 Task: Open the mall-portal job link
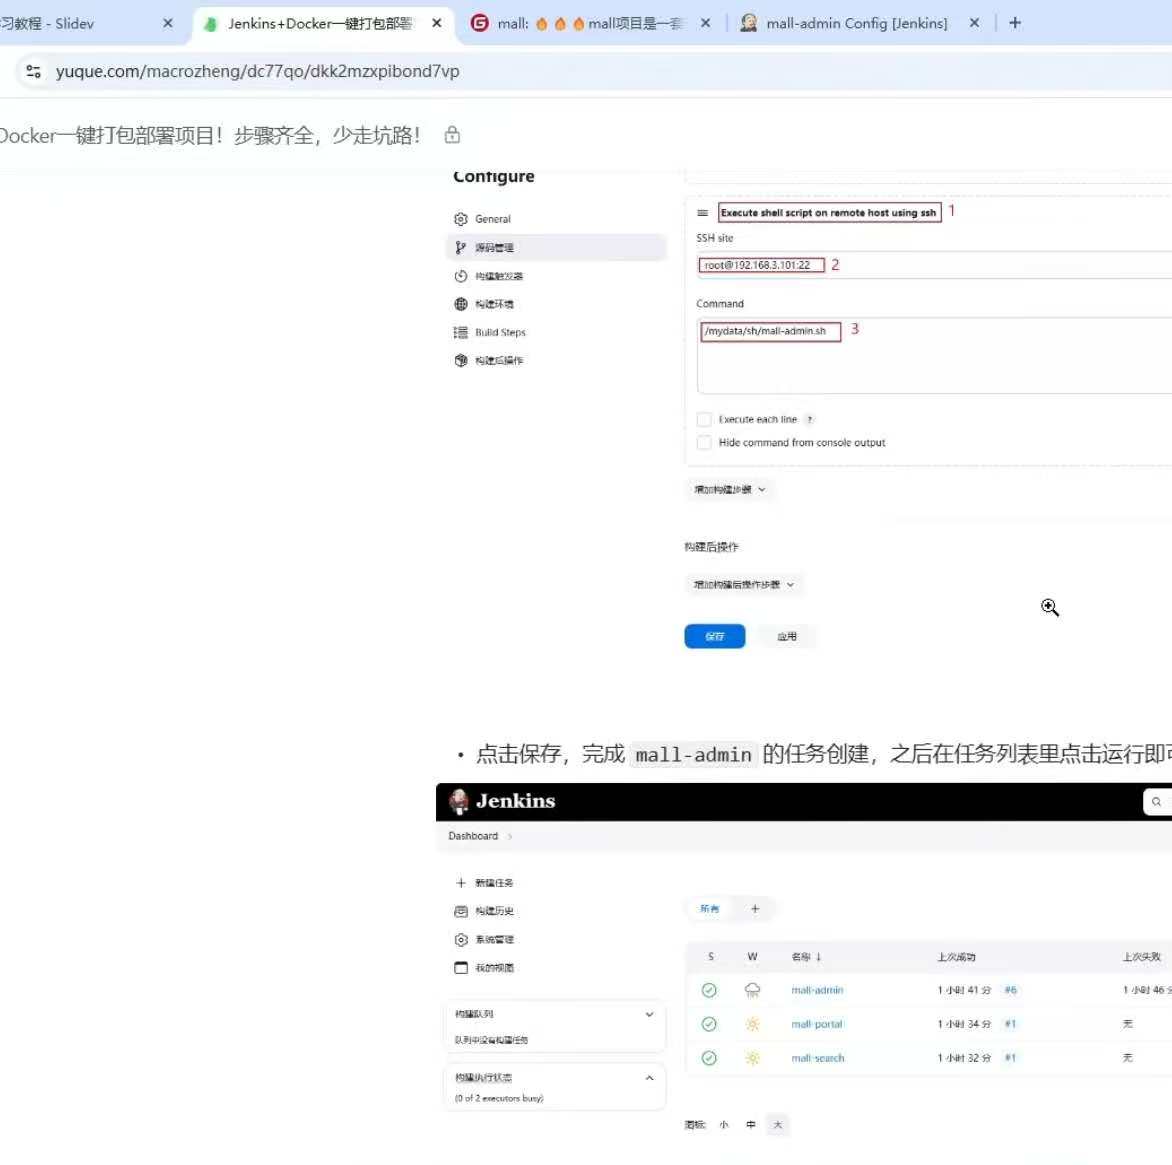point(817,1024)
